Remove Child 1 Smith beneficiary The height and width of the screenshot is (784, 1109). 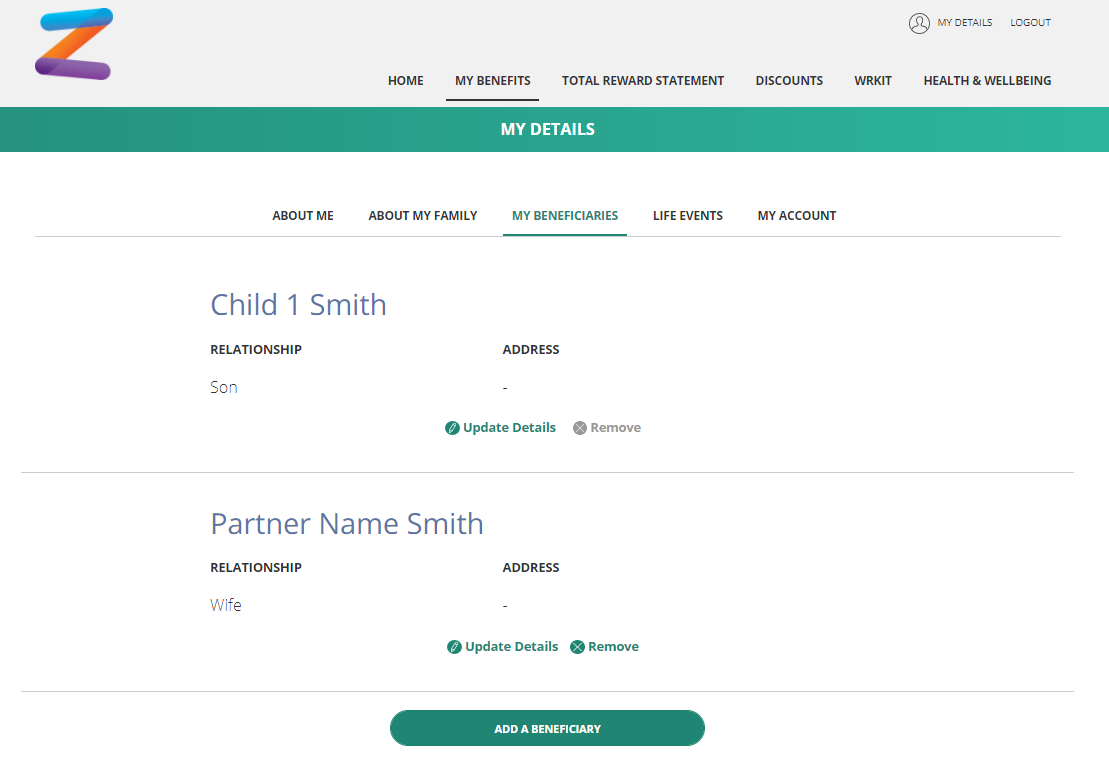pyautogui.click(x=607, y=428)
